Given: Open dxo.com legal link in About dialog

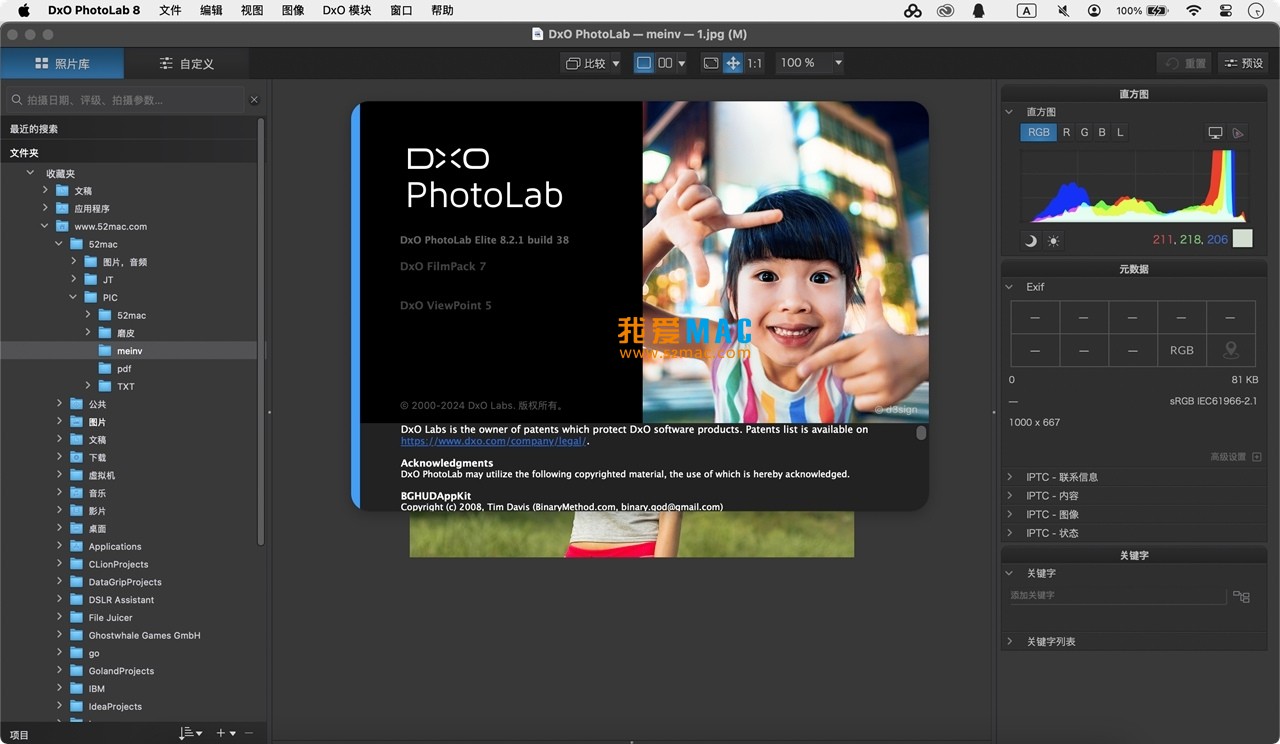Looking at the screenshot, I should click(x=494, y=441).
